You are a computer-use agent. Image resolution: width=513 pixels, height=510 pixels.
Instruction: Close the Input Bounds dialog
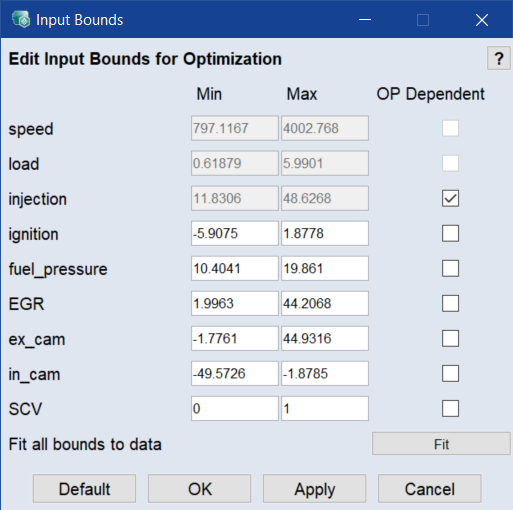[x=482, y=20]
